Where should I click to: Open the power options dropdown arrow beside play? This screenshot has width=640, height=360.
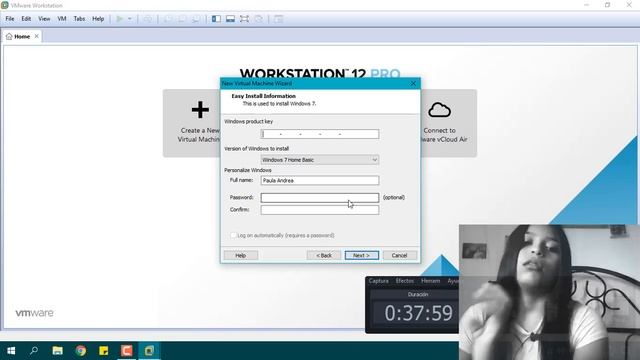pyautogui.click(x=130, y=19)
